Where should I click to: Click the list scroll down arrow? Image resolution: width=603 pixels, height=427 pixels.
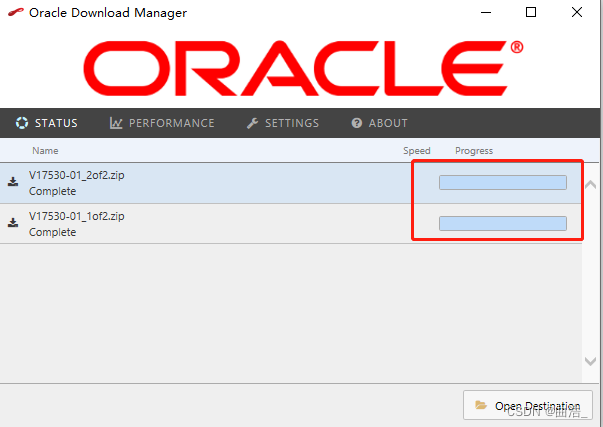point(590,361)
